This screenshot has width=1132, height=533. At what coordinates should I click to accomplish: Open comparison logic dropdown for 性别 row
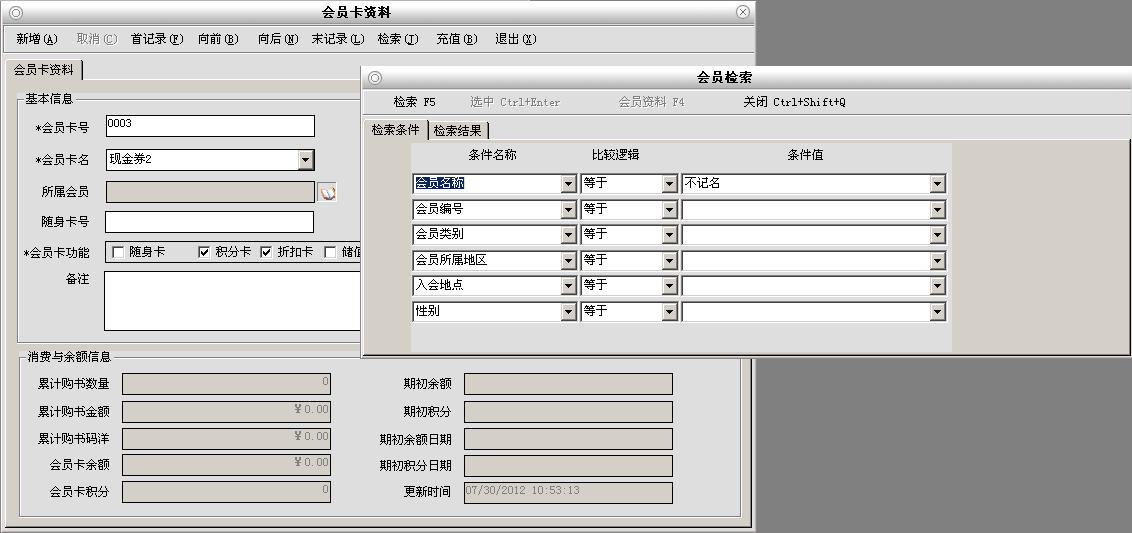[x=669, y=312]
